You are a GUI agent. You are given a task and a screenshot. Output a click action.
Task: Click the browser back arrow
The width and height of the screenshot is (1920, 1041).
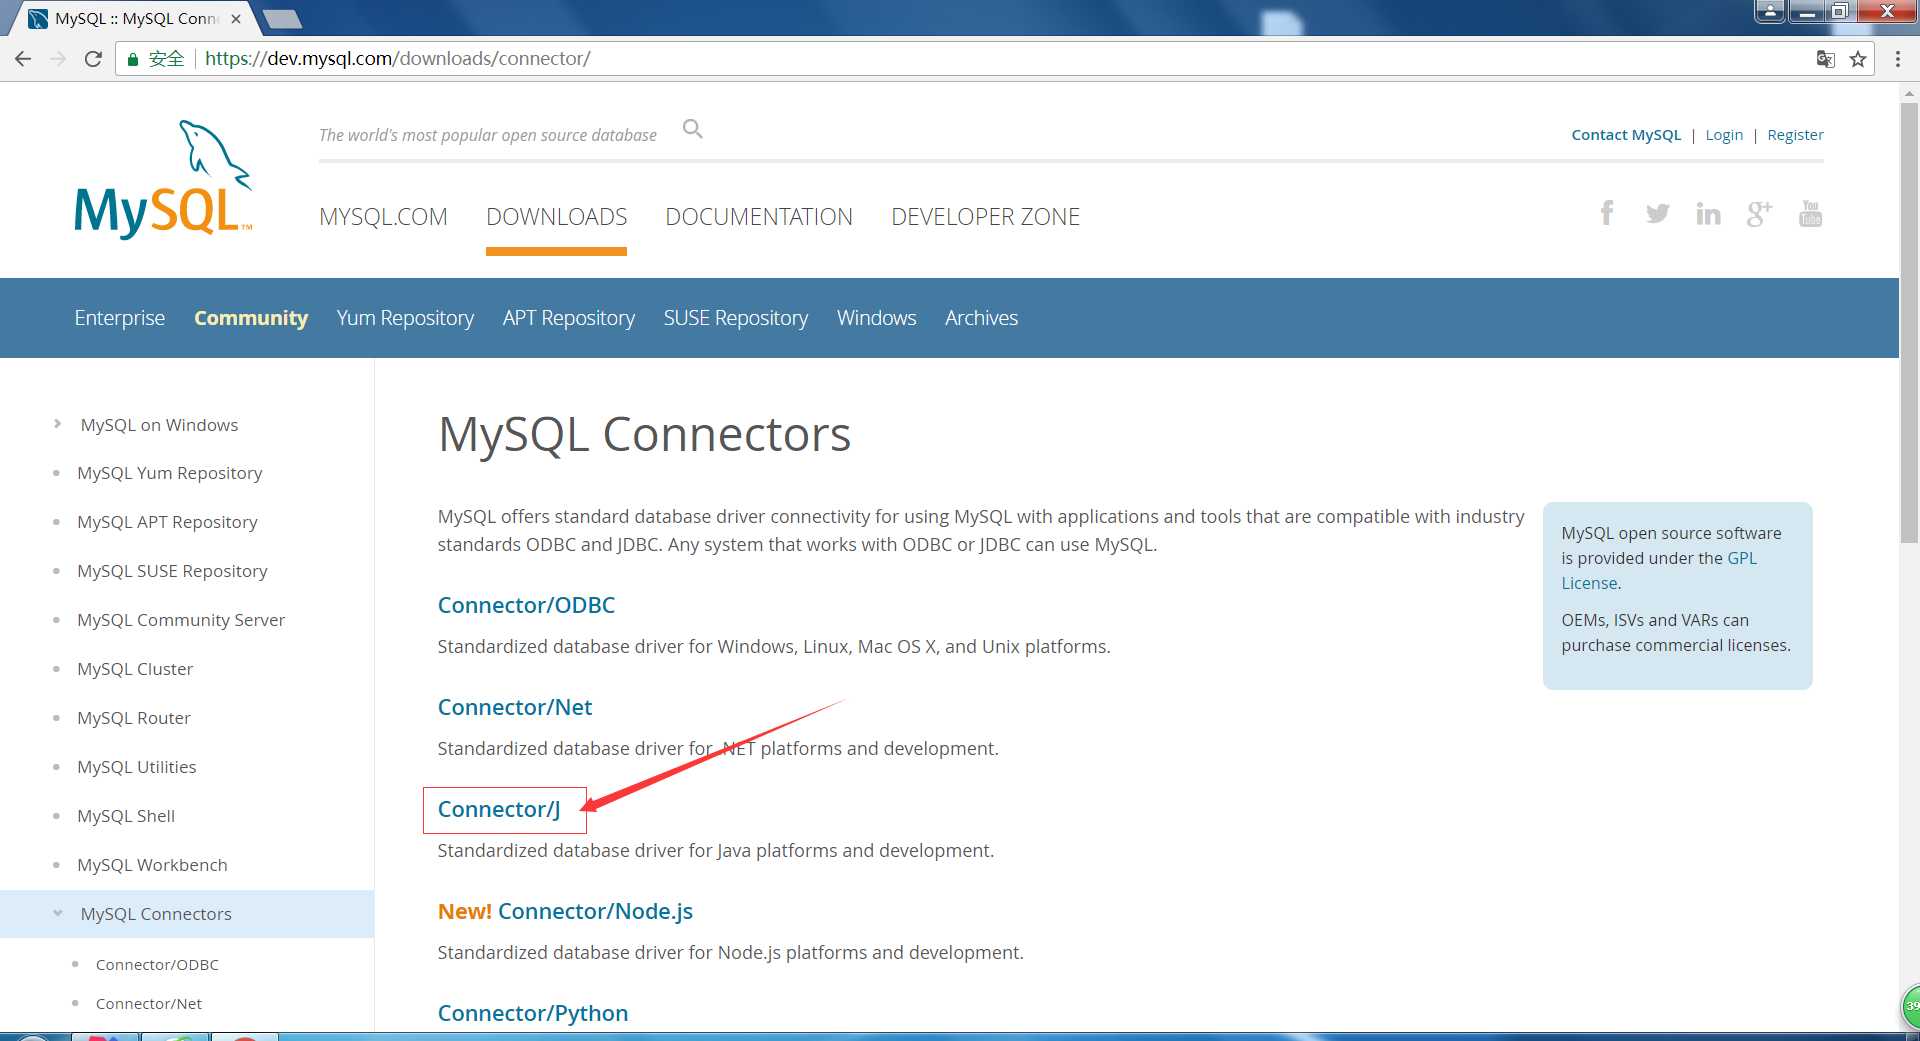point(23,59)
